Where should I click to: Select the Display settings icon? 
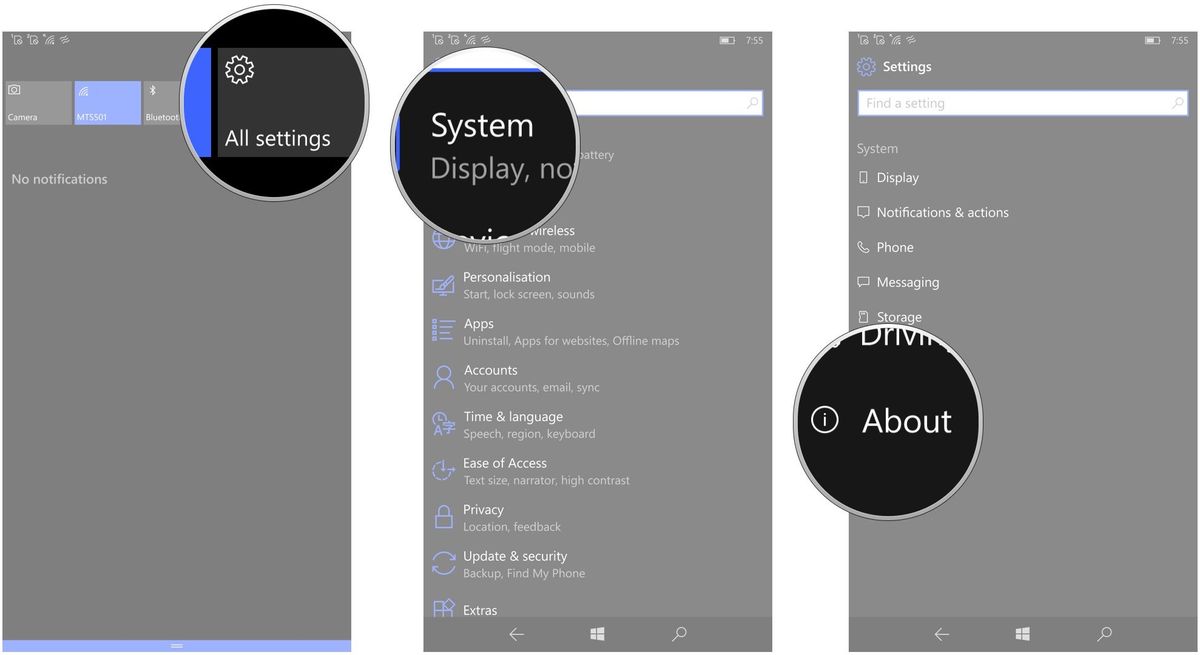click(862, 177)
